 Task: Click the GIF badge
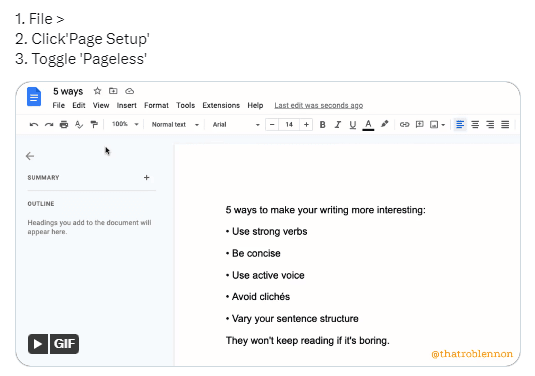tap(64, 344)
